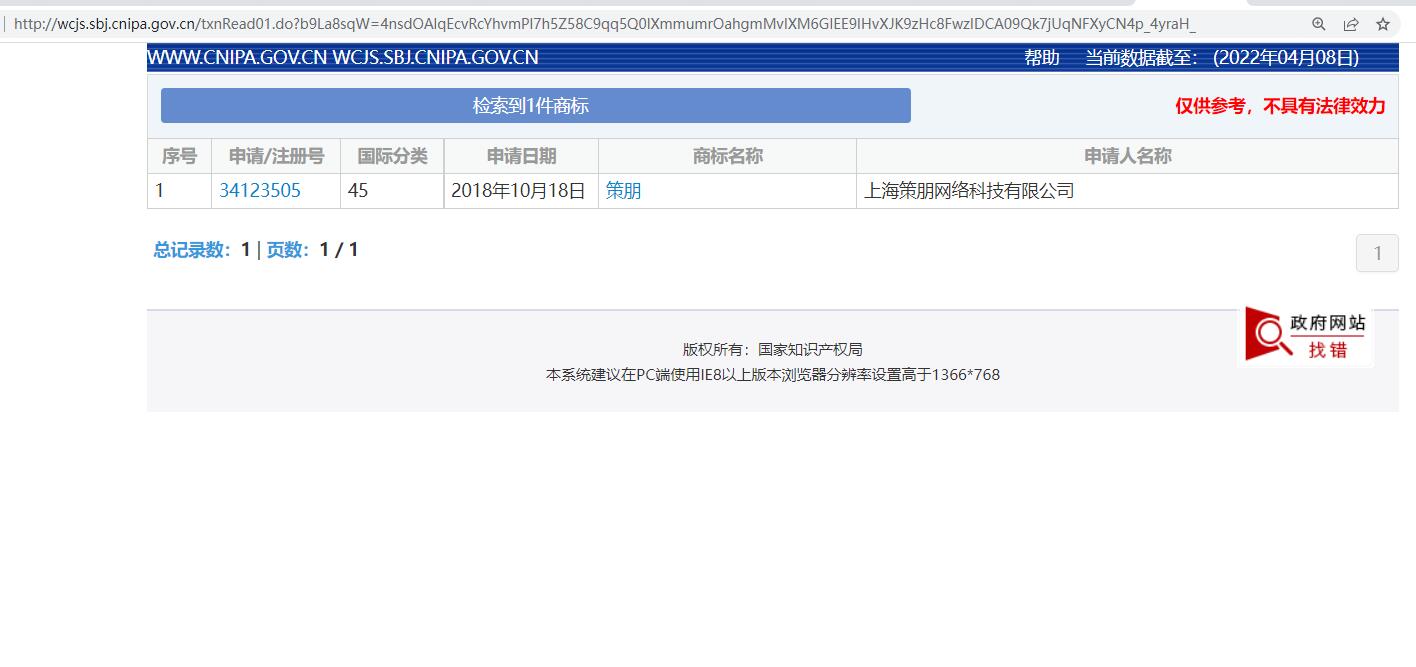Bookmark this page via the star icon
Screen dimensions: 1416x667
pyautogui.click(x=1384, y=23)
